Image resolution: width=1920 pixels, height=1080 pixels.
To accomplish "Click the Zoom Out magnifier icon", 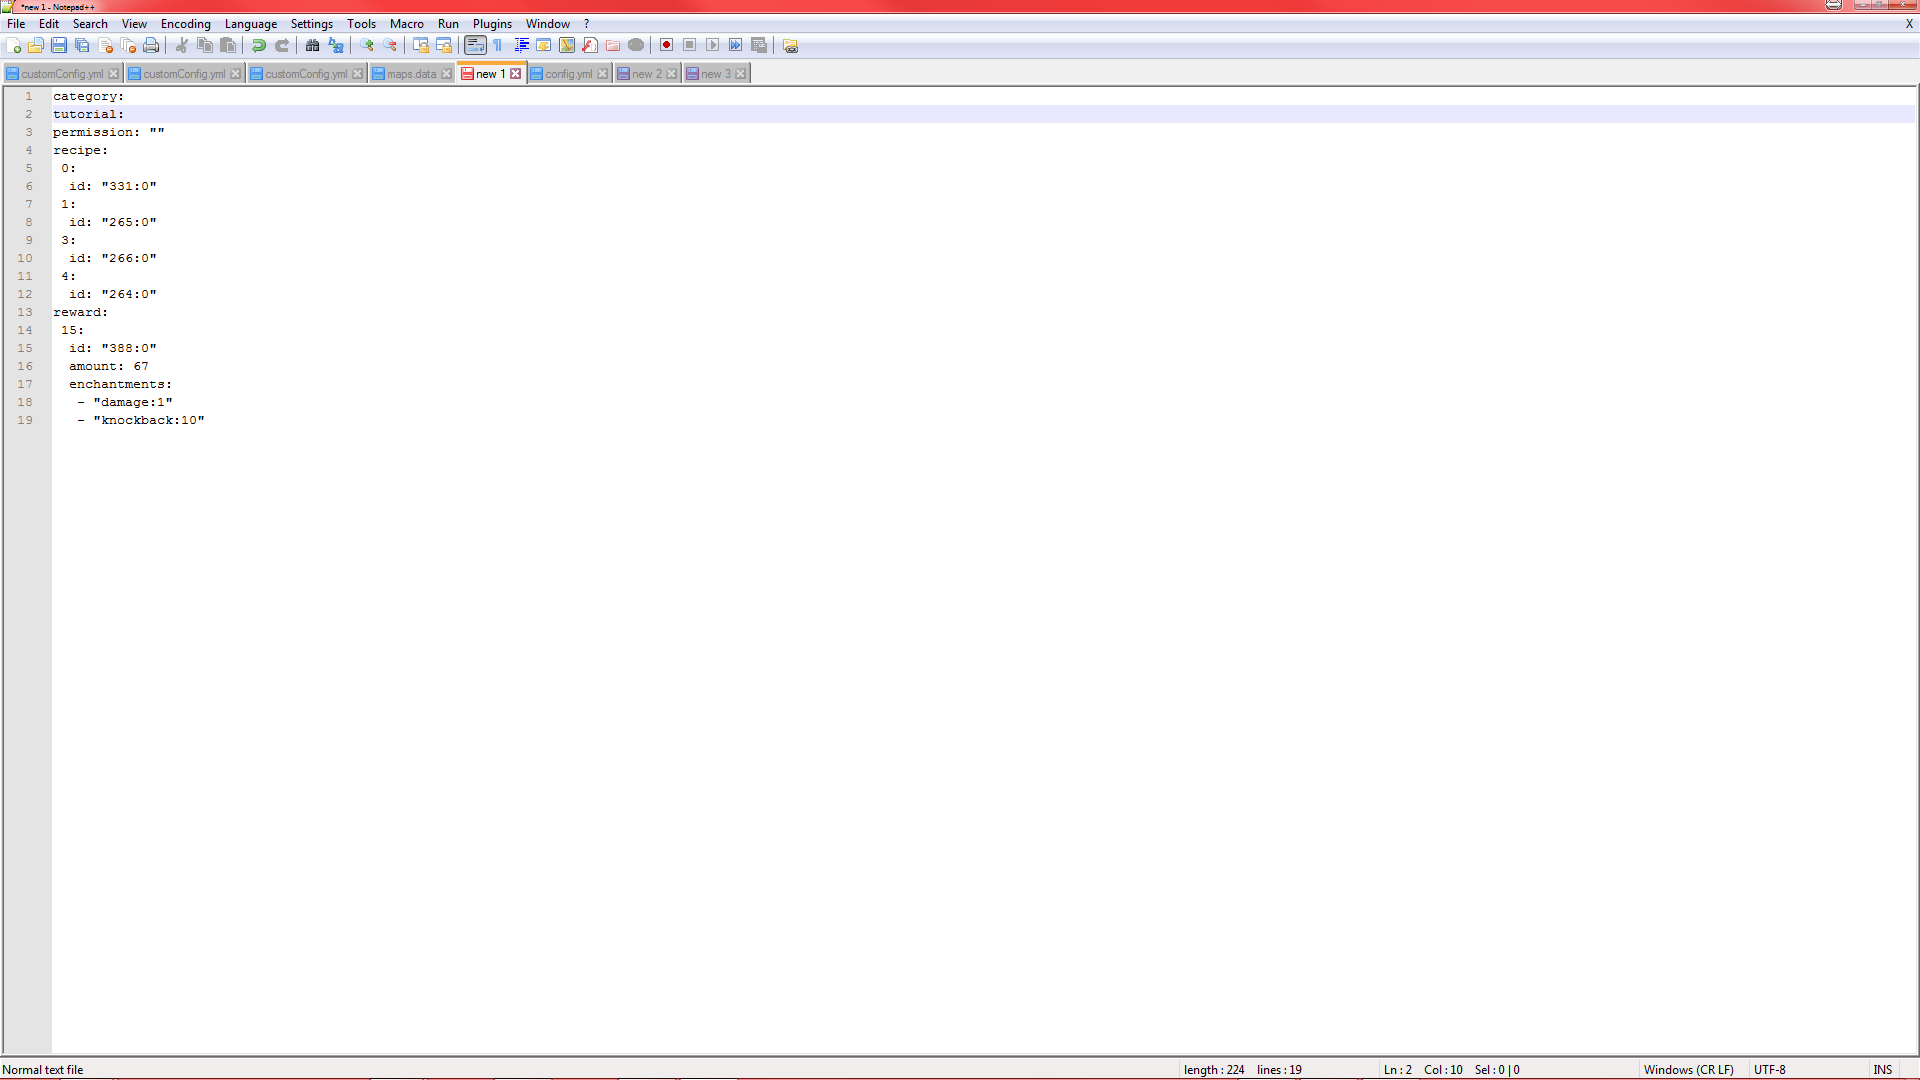I will 390,45.
